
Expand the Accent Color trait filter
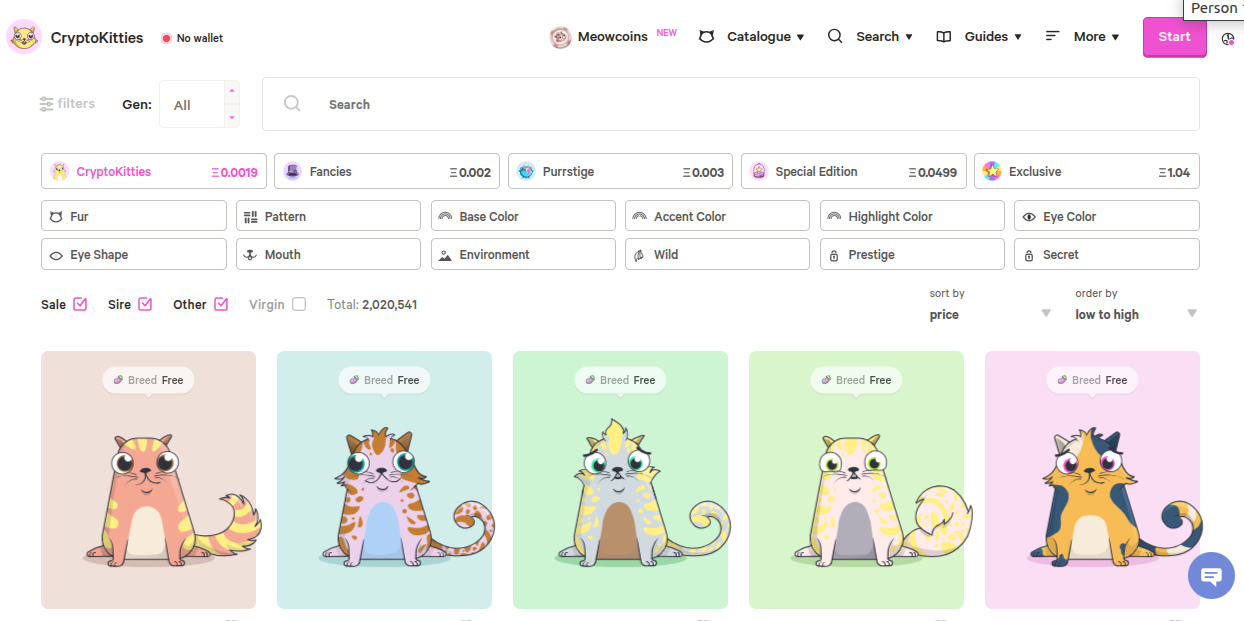point(717,216)
